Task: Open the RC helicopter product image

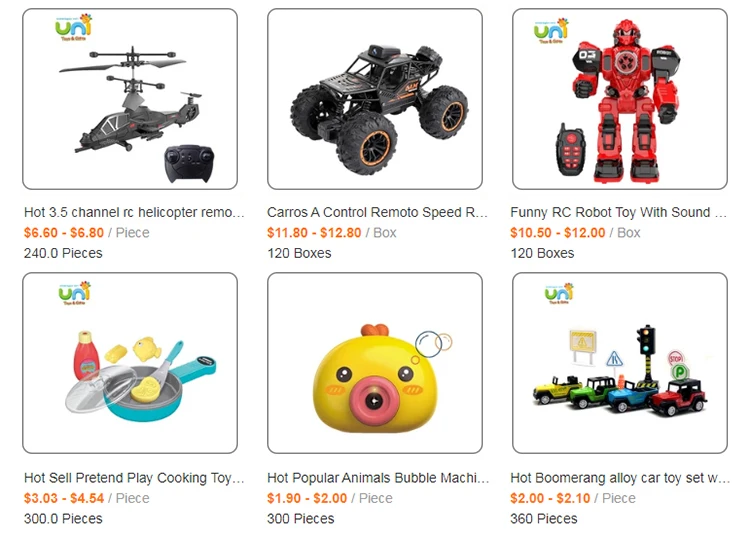Action: click(x=130, y=99)
